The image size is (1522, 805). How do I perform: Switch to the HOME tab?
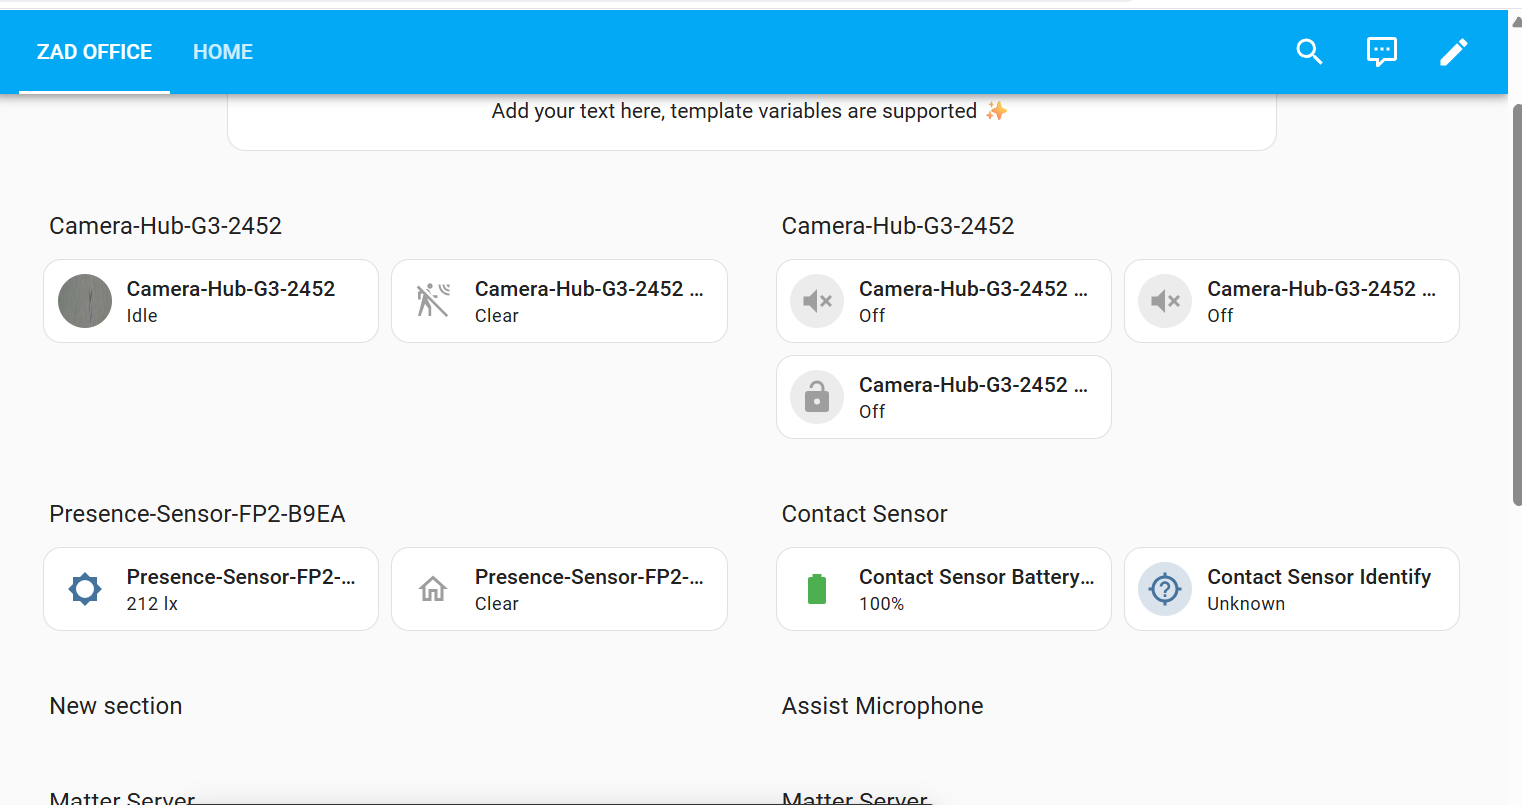point(222,52)
